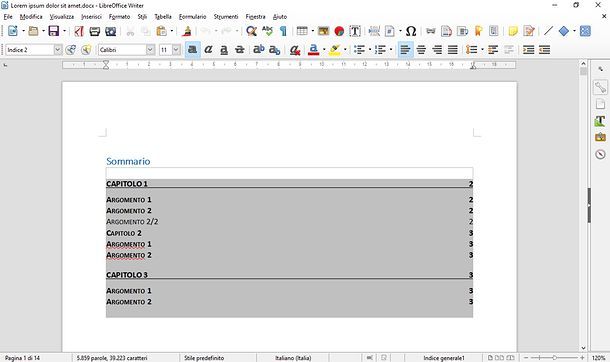Insert a chart using pie icon

339,31
